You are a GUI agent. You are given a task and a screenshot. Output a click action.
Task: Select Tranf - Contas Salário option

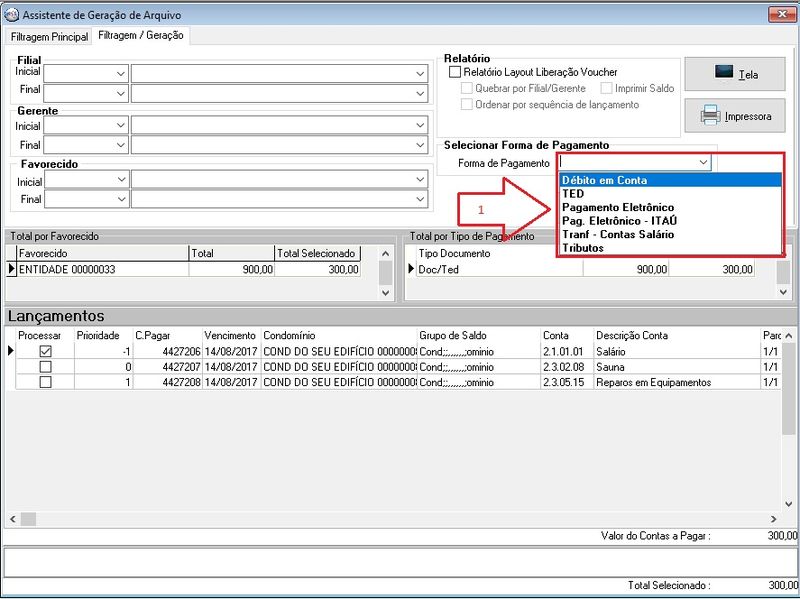pyautogui.click(x=618, y=234)
